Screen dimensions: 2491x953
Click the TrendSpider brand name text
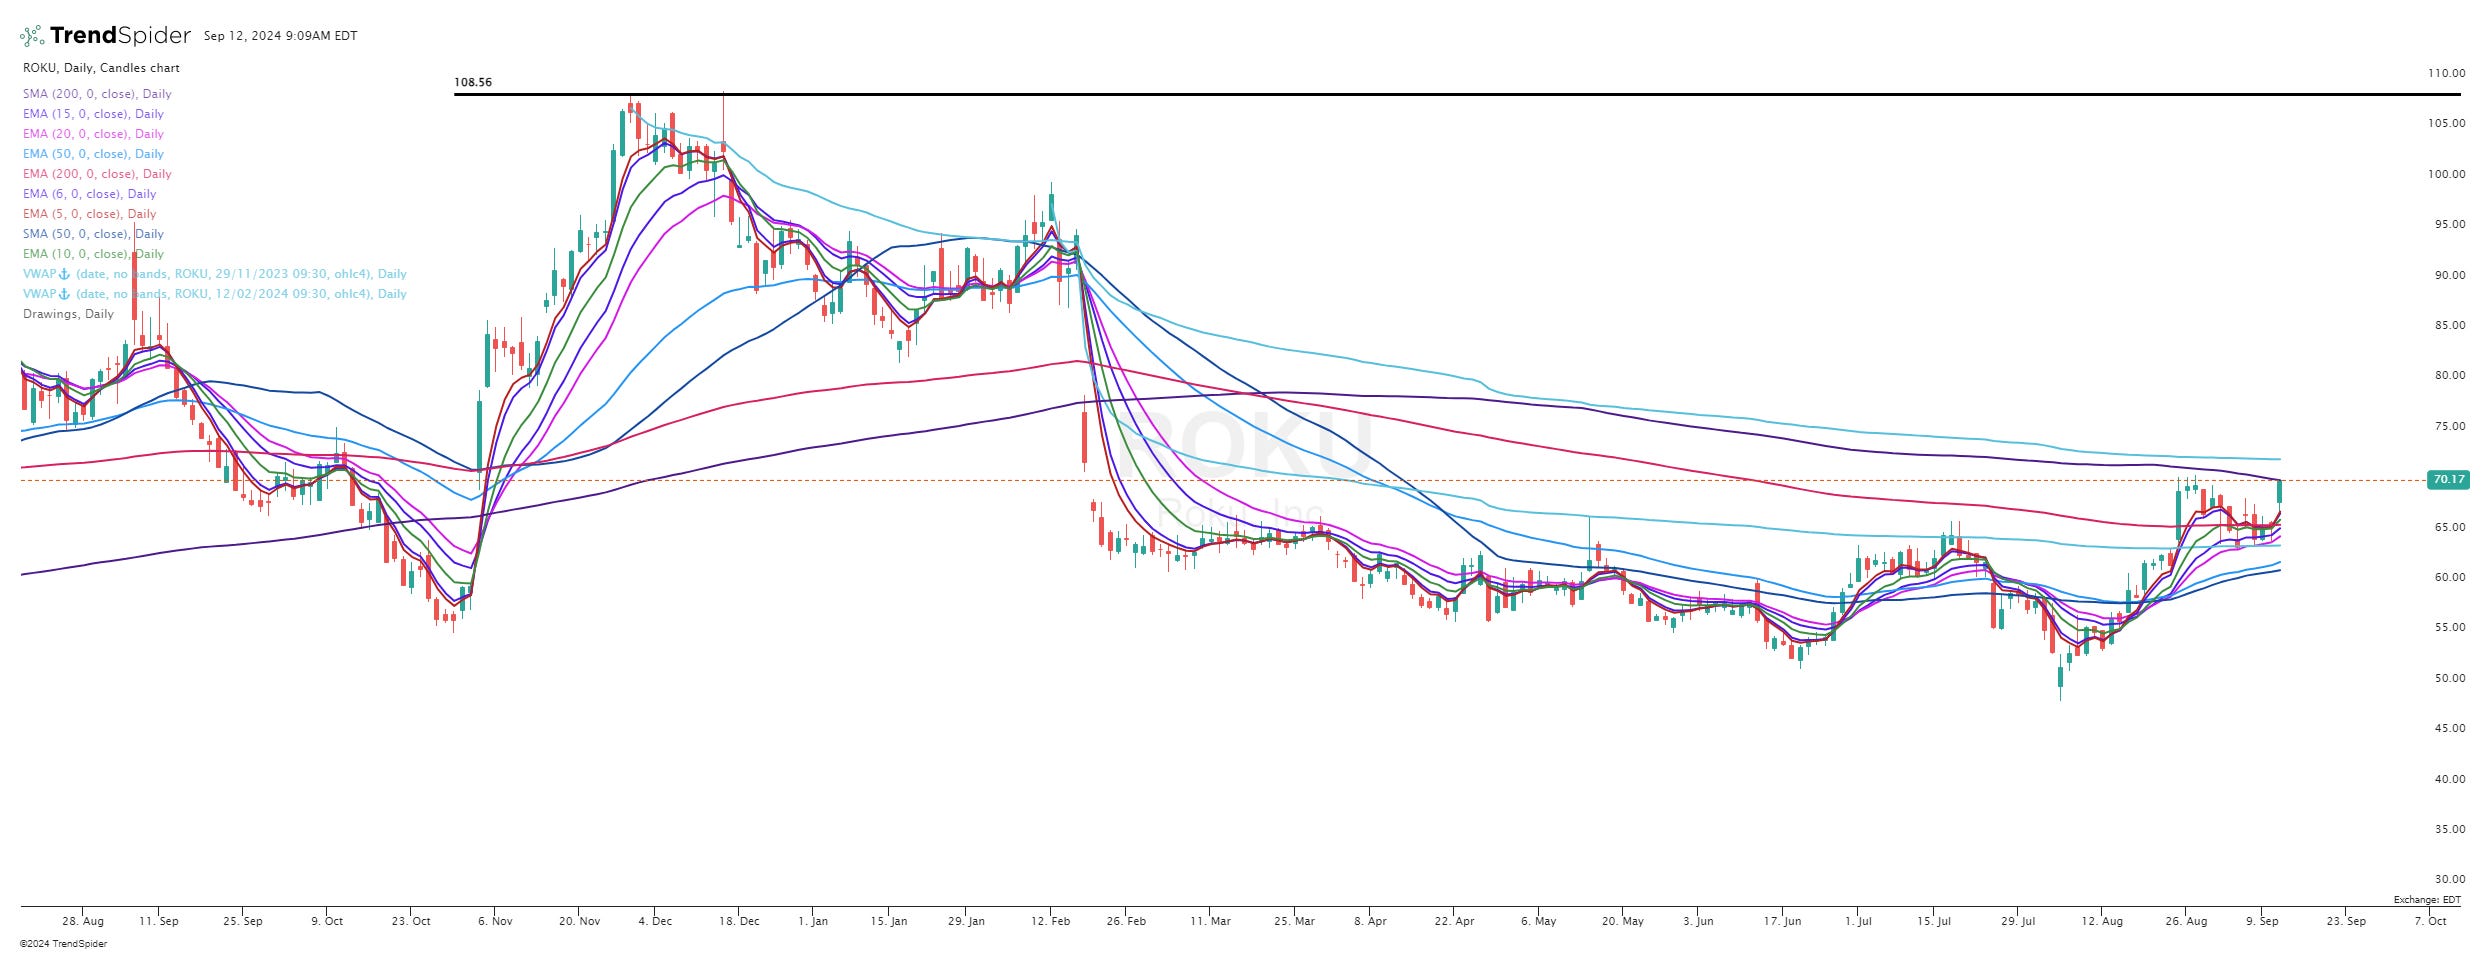coord(120,36)
